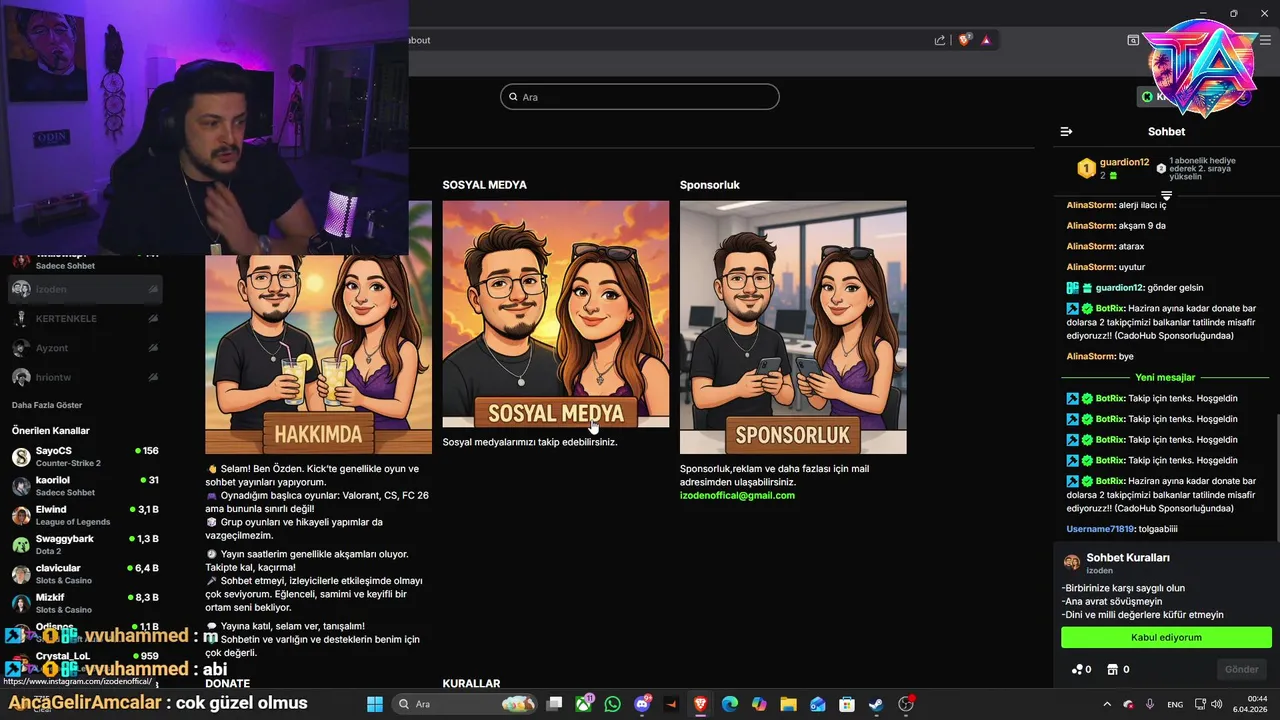
Task: Open the Brave Shields lion icon
Action: (x=964, y=40)
